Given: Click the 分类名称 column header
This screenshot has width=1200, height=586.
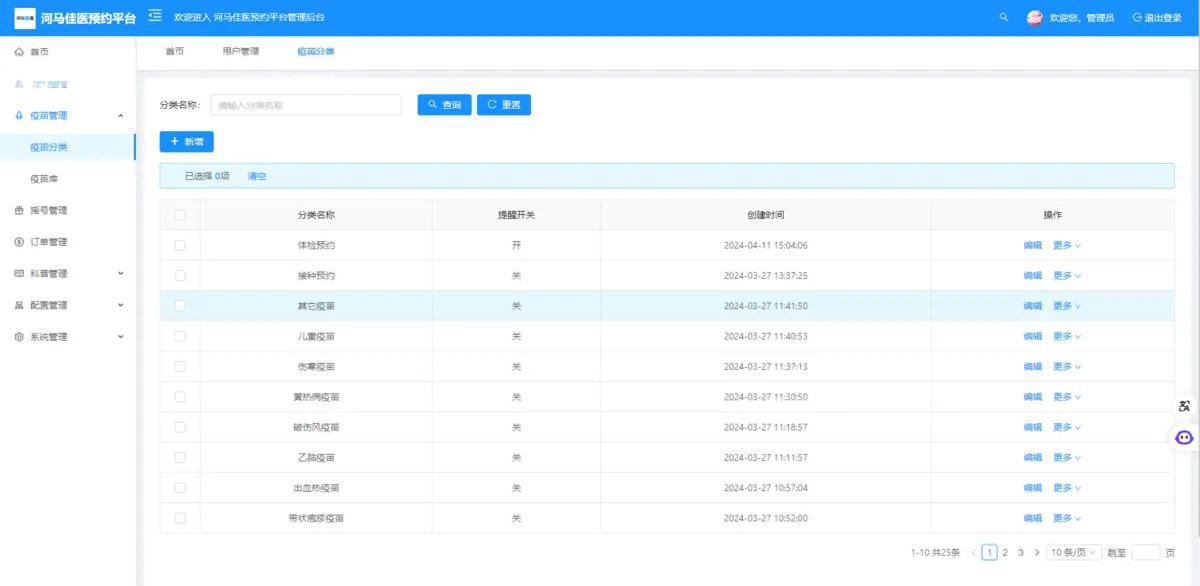Looking at the screenshot, I should pyautogui.click(x=316, y=215).
